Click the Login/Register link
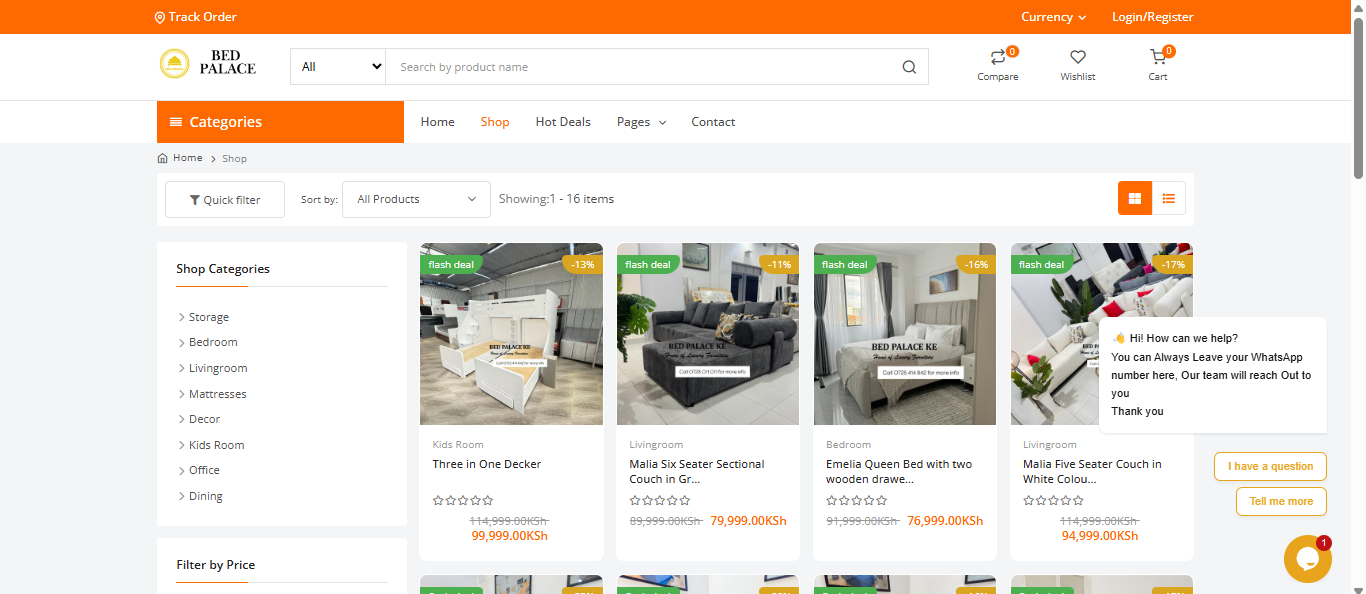Image resolution: width=1366 pixels, height=594 pixels. pos(1152,17)
